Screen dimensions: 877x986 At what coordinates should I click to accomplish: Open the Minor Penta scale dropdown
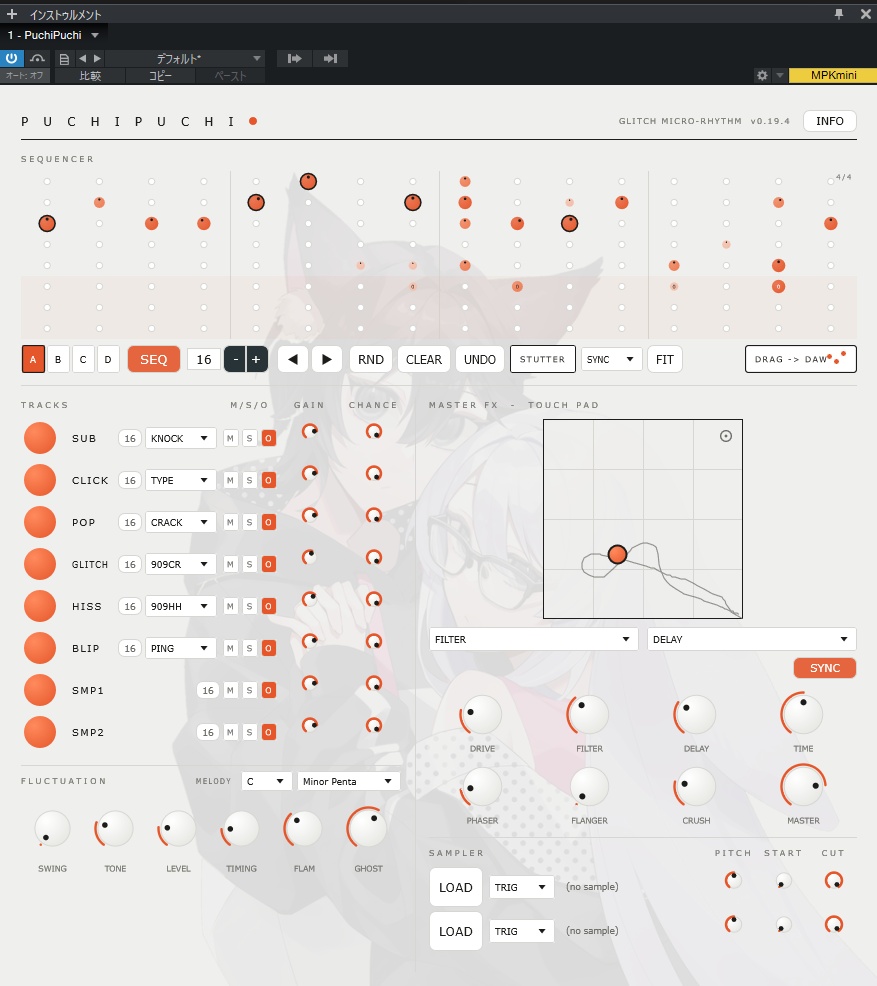348,781
